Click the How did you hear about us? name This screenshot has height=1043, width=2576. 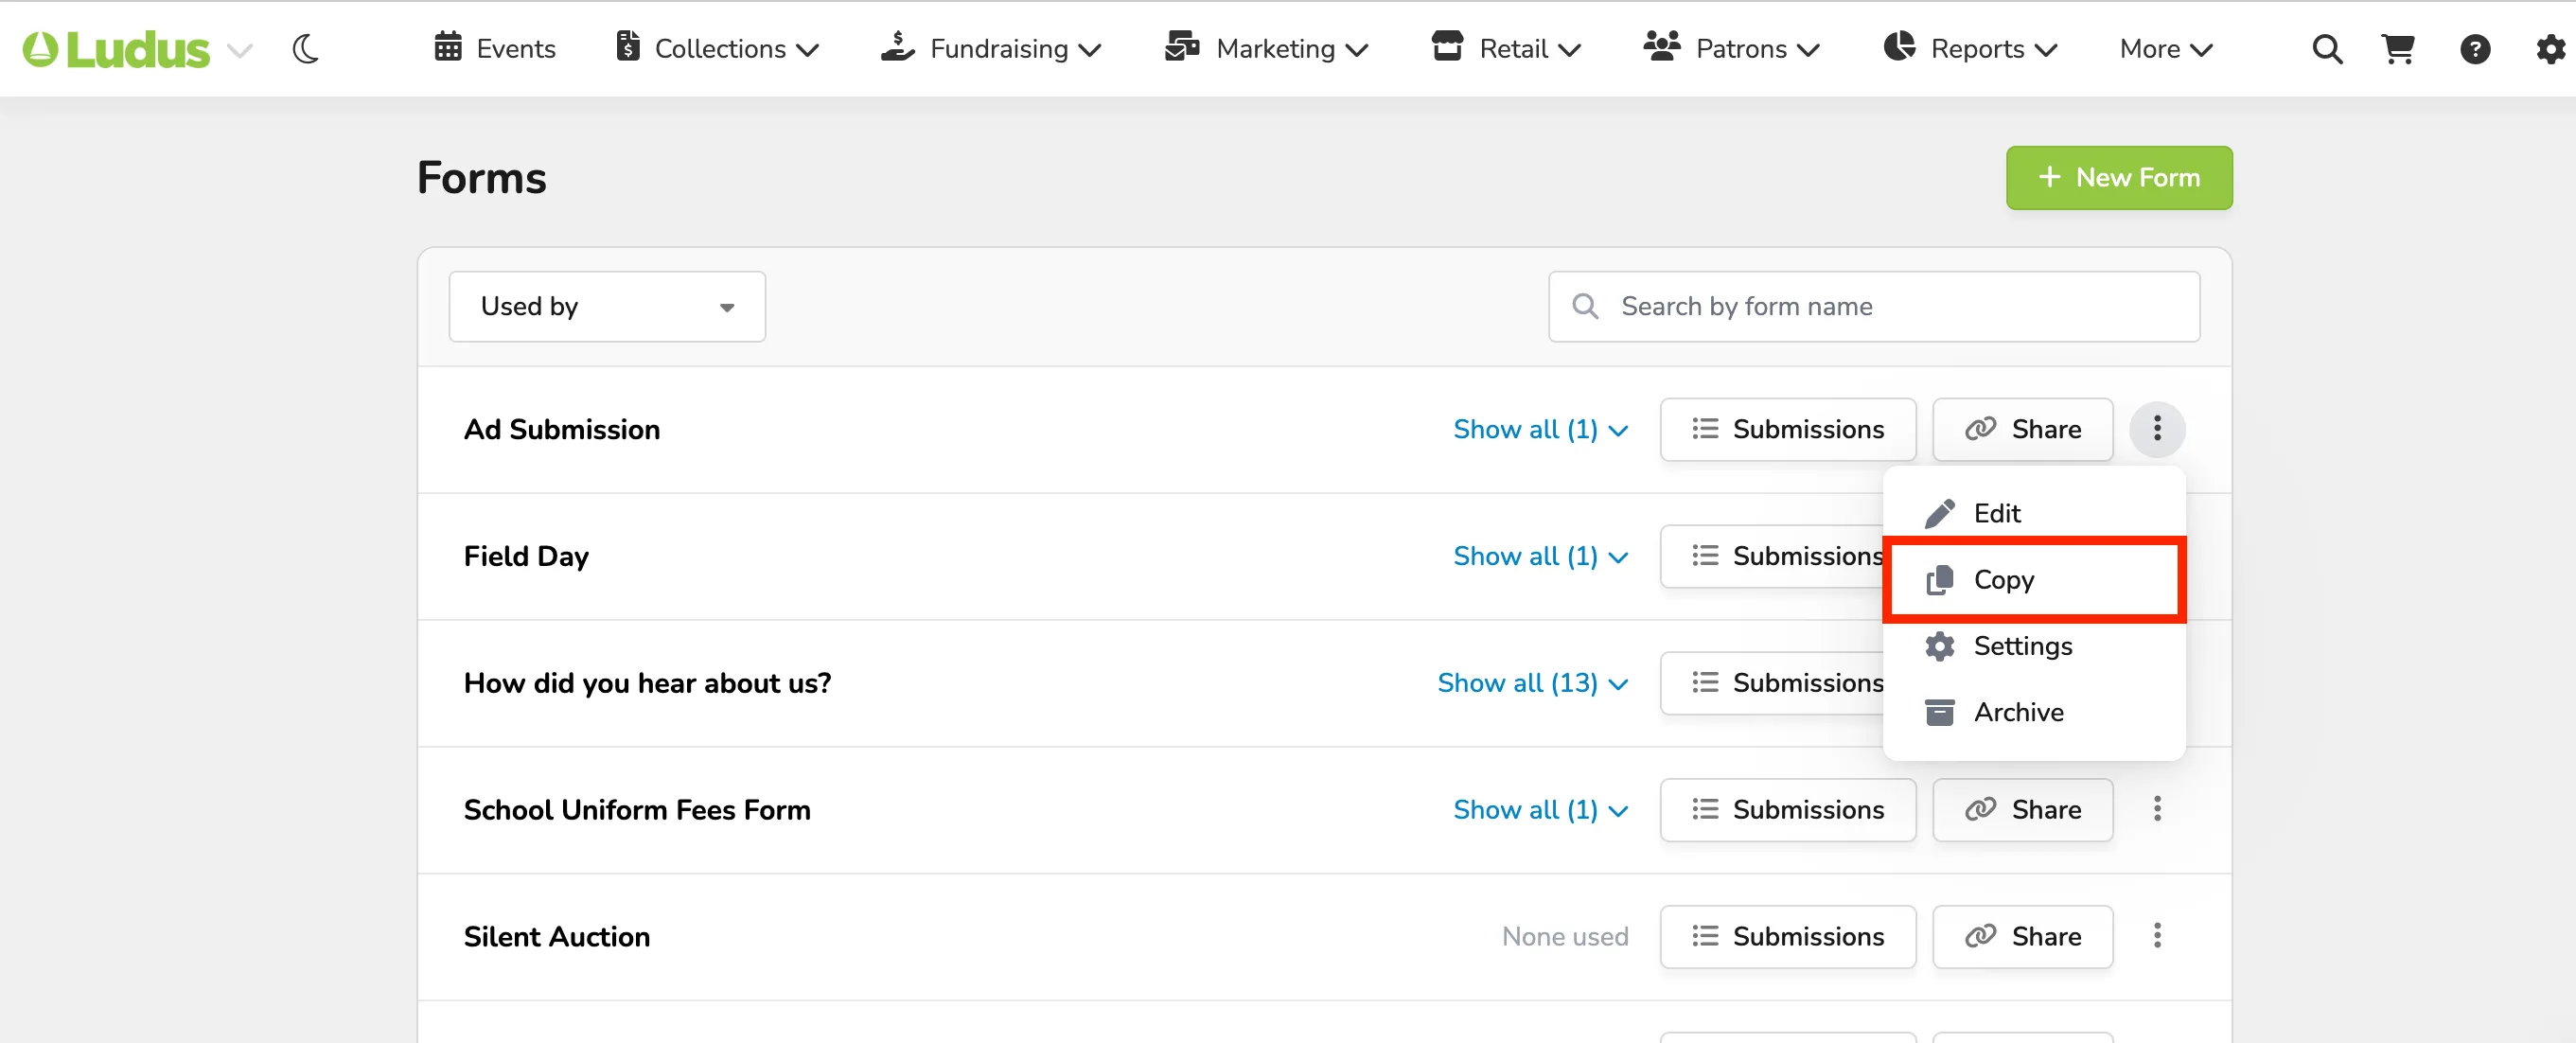point(648,683)
